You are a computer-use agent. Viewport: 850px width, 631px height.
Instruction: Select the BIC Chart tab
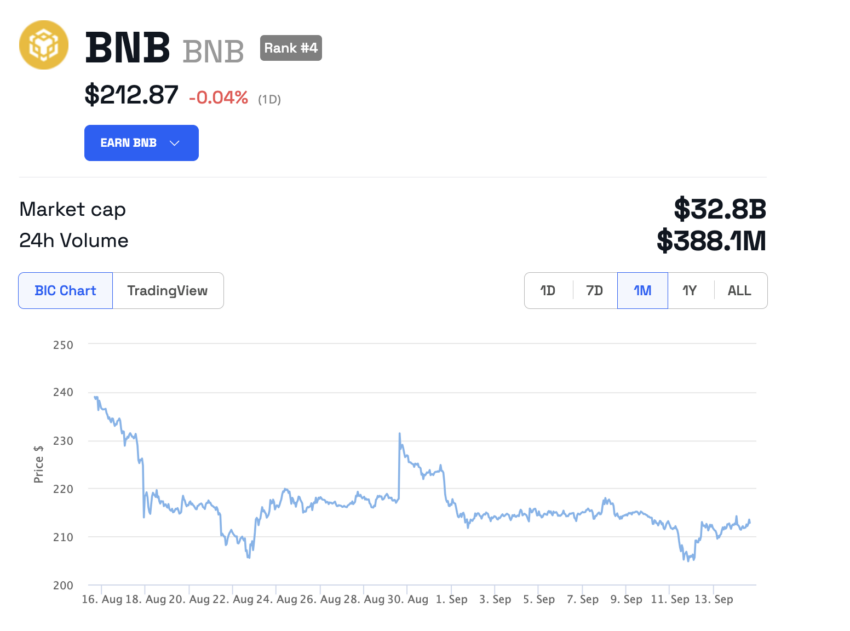click(x=64, y=290)
